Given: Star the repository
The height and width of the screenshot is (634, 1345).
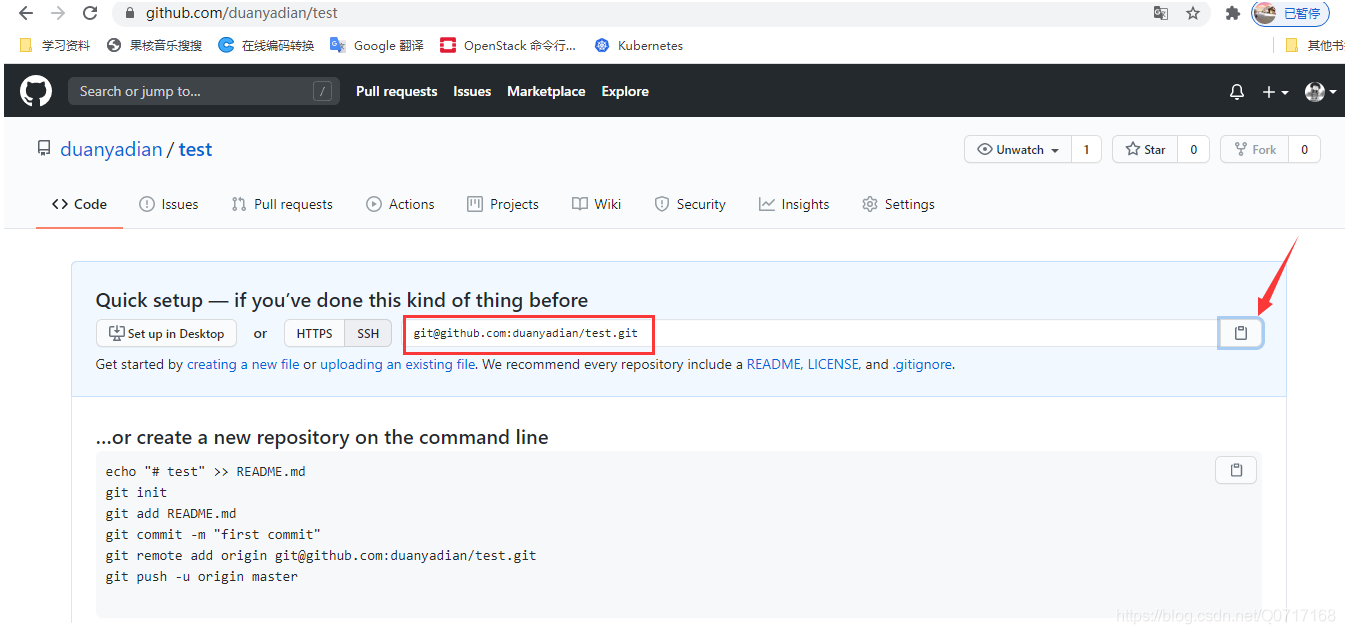Looking at the screenshot, I should [x=1145, y=149].
